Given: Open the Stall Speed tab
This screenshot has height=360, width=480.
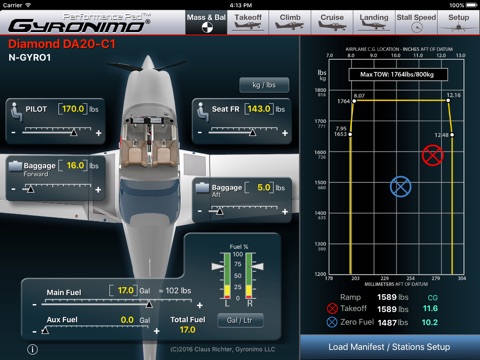Looking at the screenshot, I should 416,22.
